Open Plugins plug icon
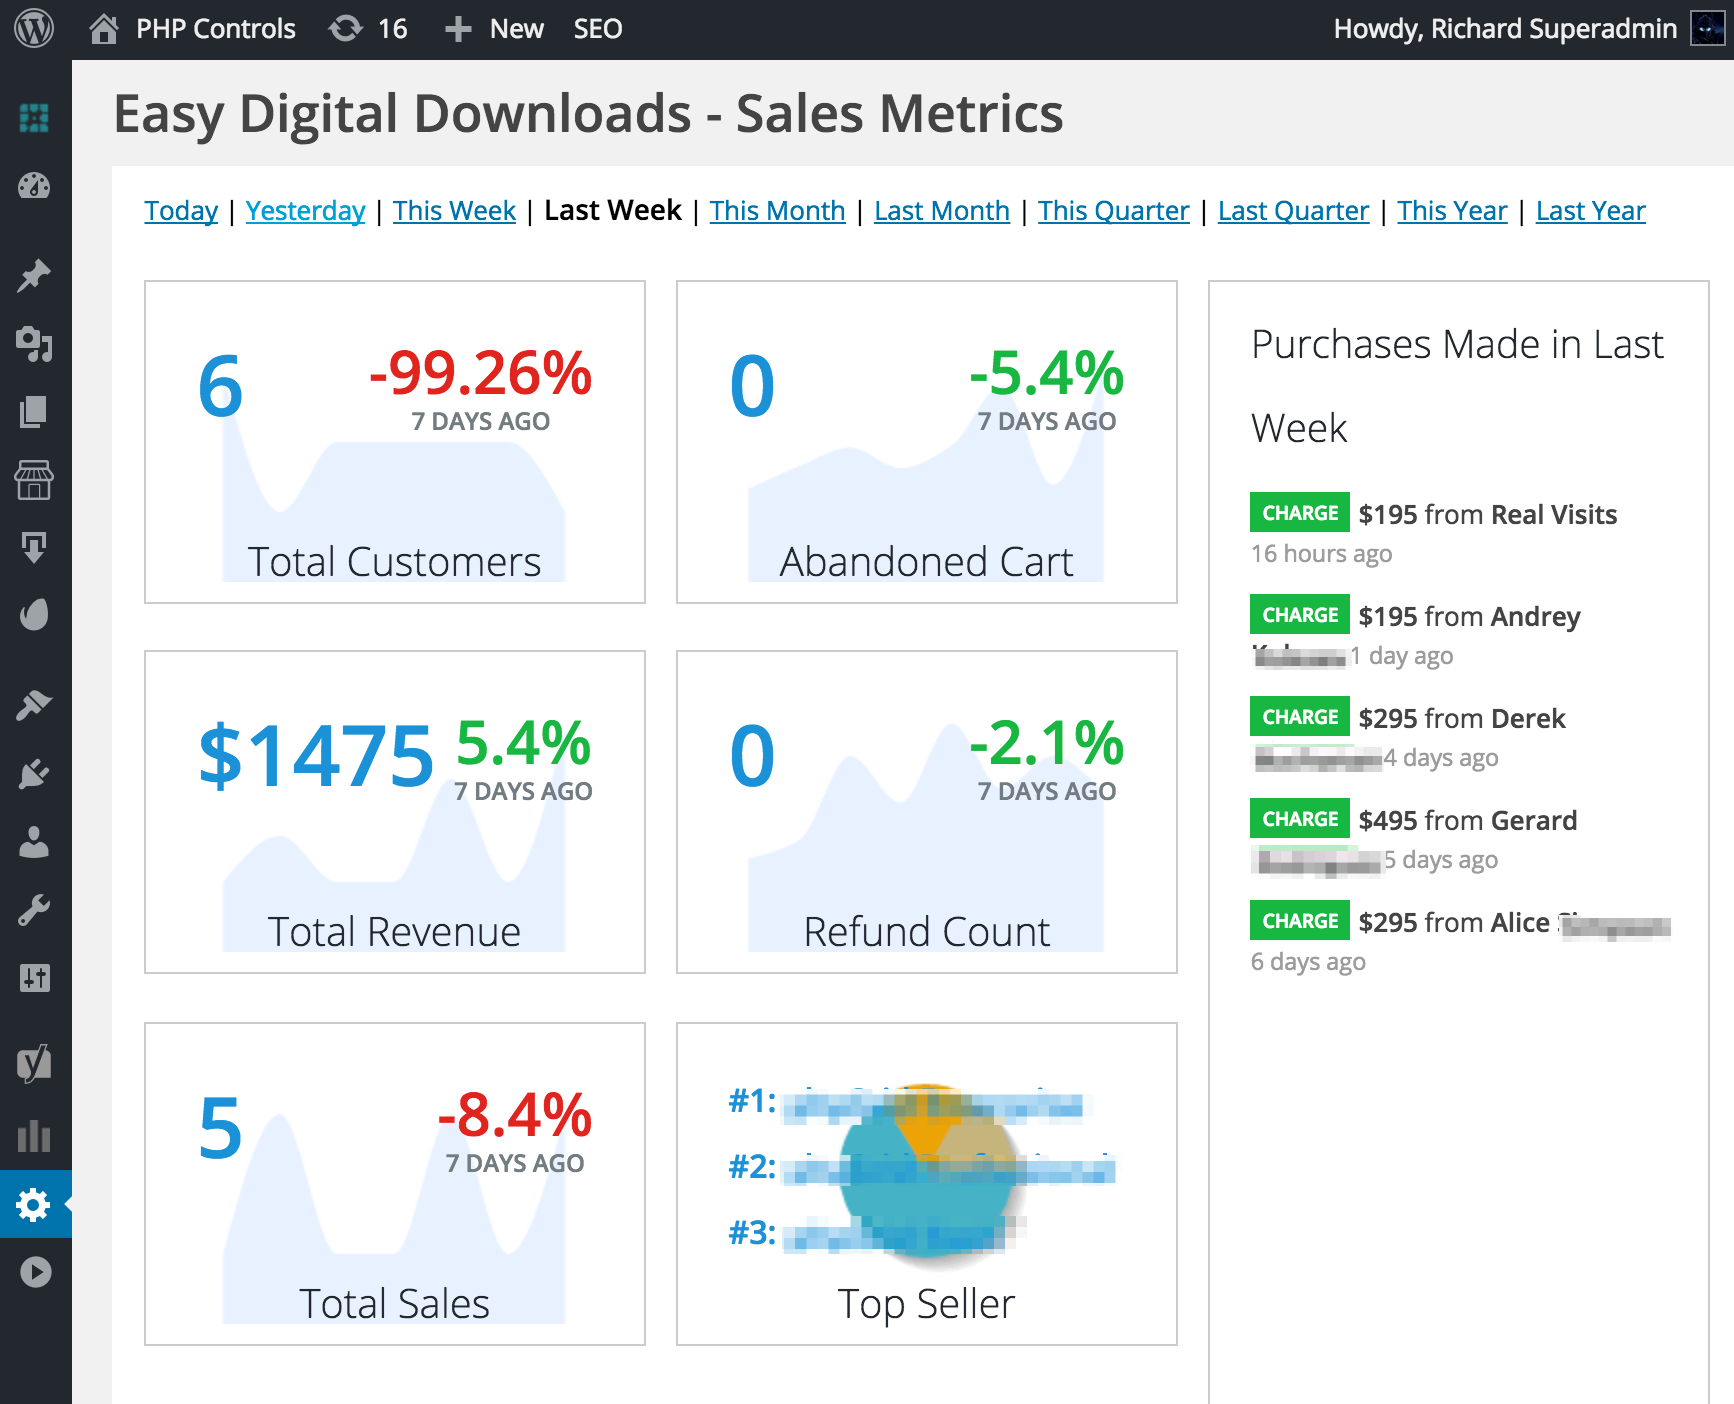1734x1404 pixels. pos(34,774)
